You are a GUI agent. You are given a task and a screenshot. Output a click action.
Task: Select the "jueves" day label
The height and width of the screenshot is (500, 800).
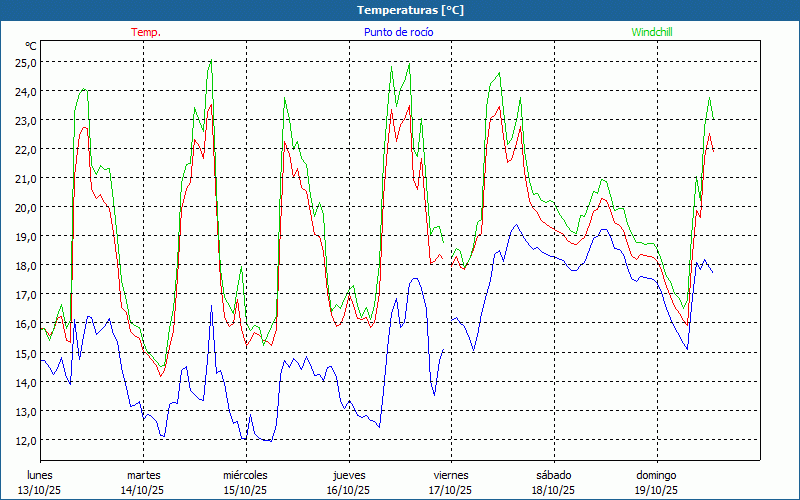(x=348, y=475)
